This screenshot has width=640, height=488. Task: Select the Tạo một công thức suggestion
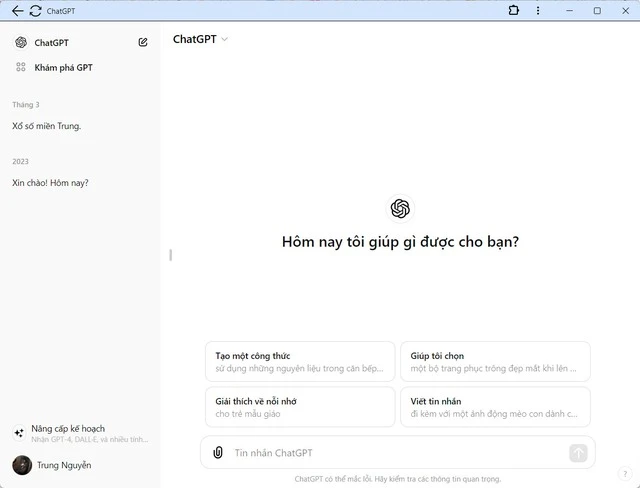click(x=300, y=362)
